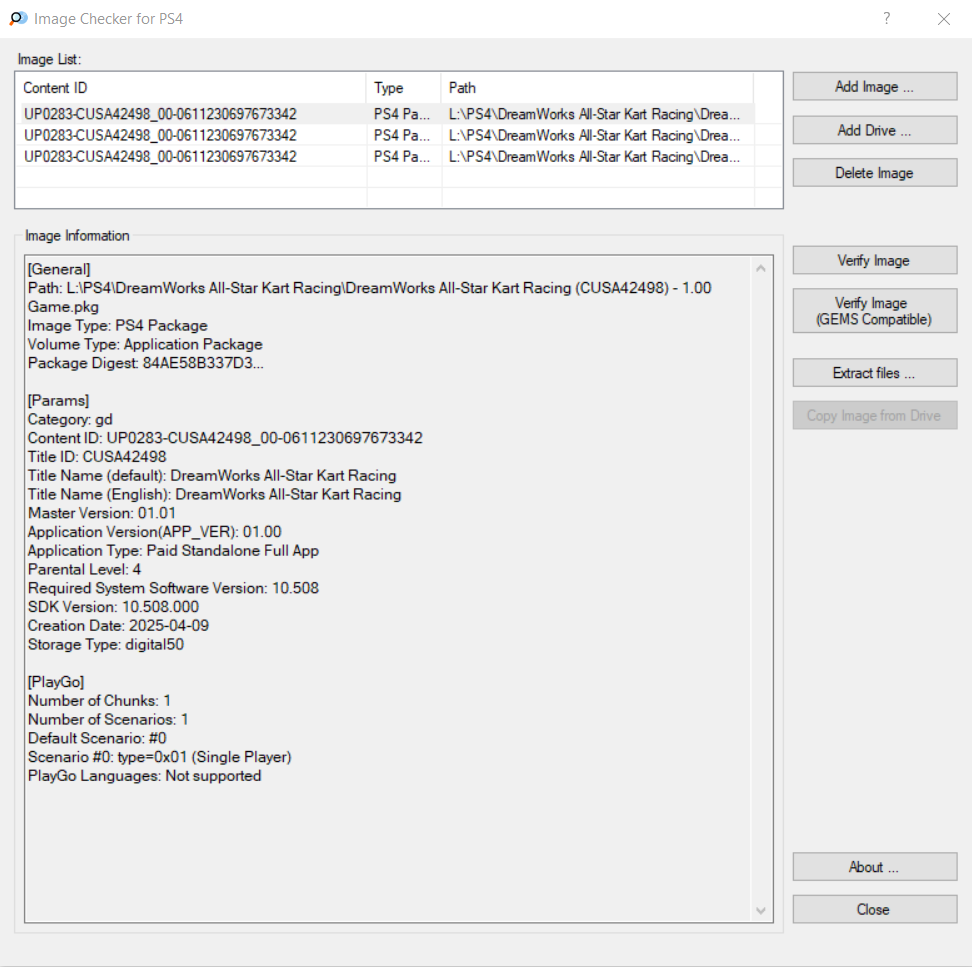Click the Creation Date: 2025-04-09 line

[118, 625]
